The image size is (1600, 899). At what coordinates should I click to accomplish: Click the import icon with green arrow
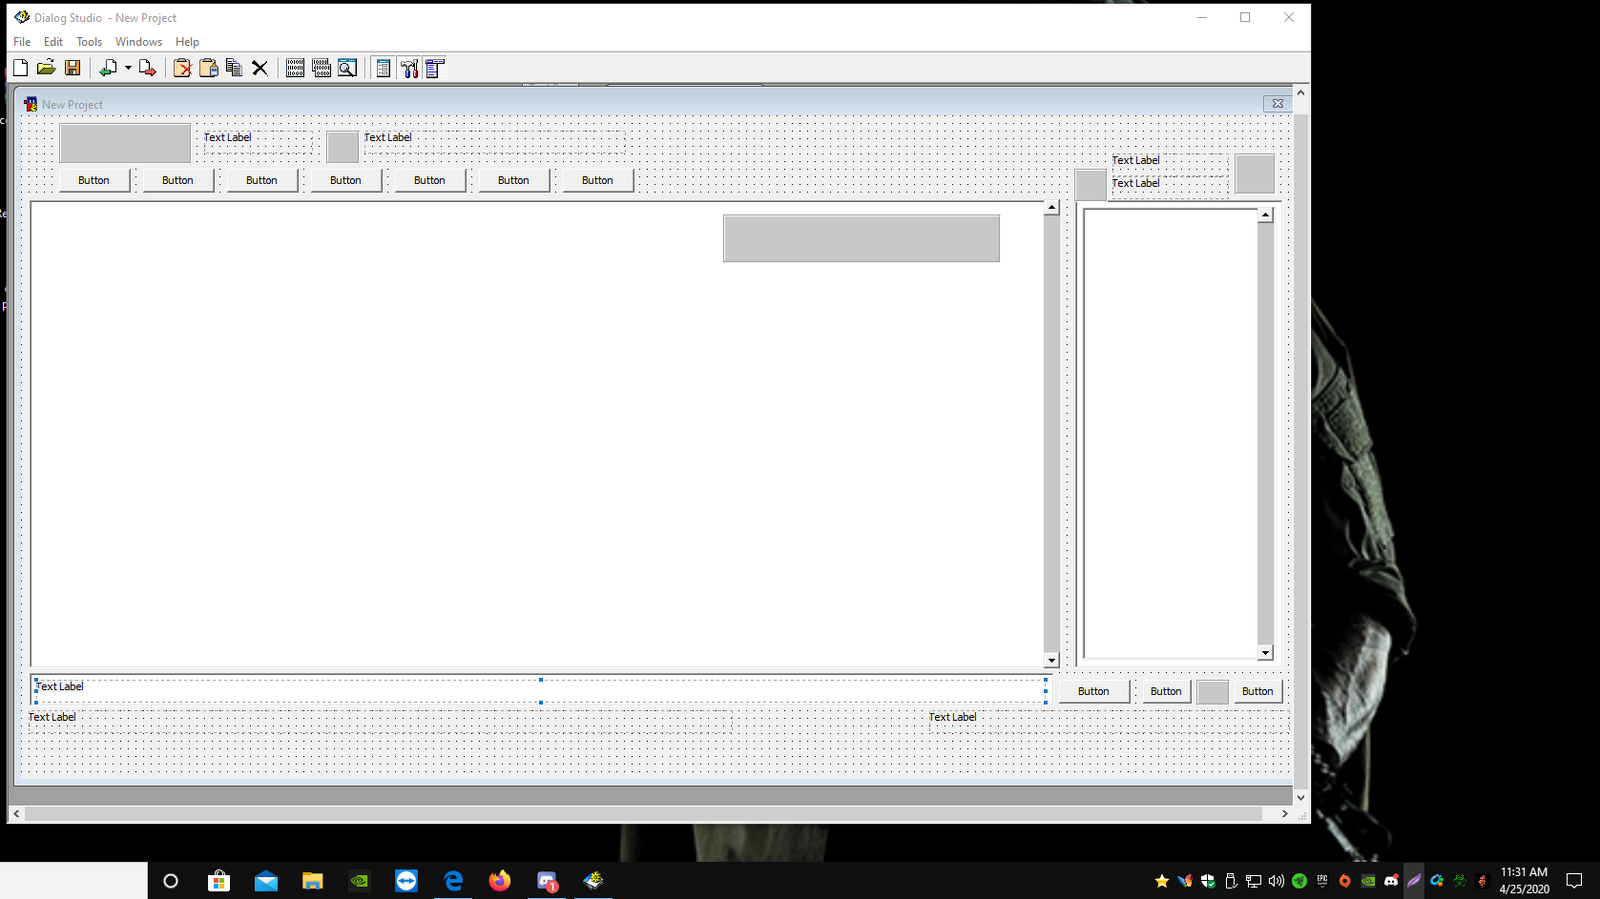(108, 68)
